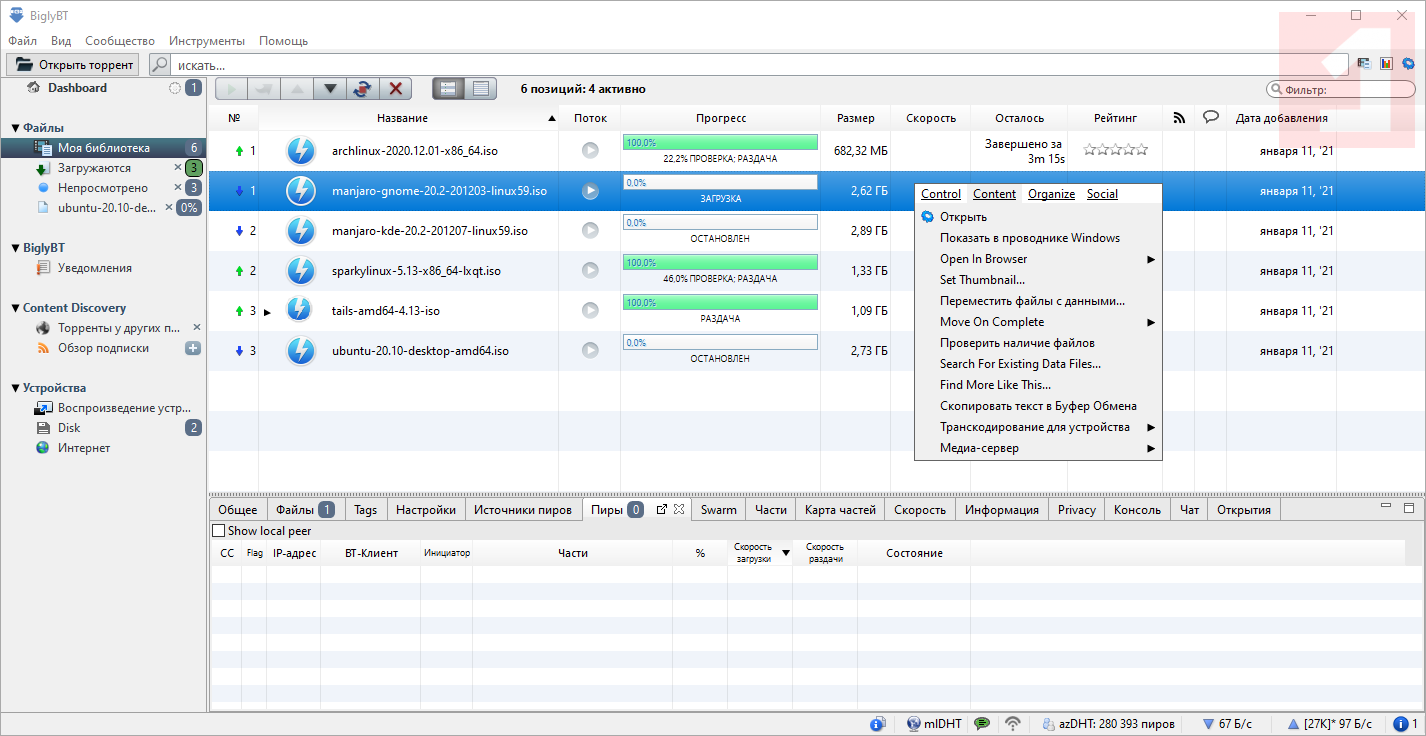The height and width of the screenshot is (736, 1426).
Task: Click the alert info icon at status bar end
Action: pos(1401,724)
